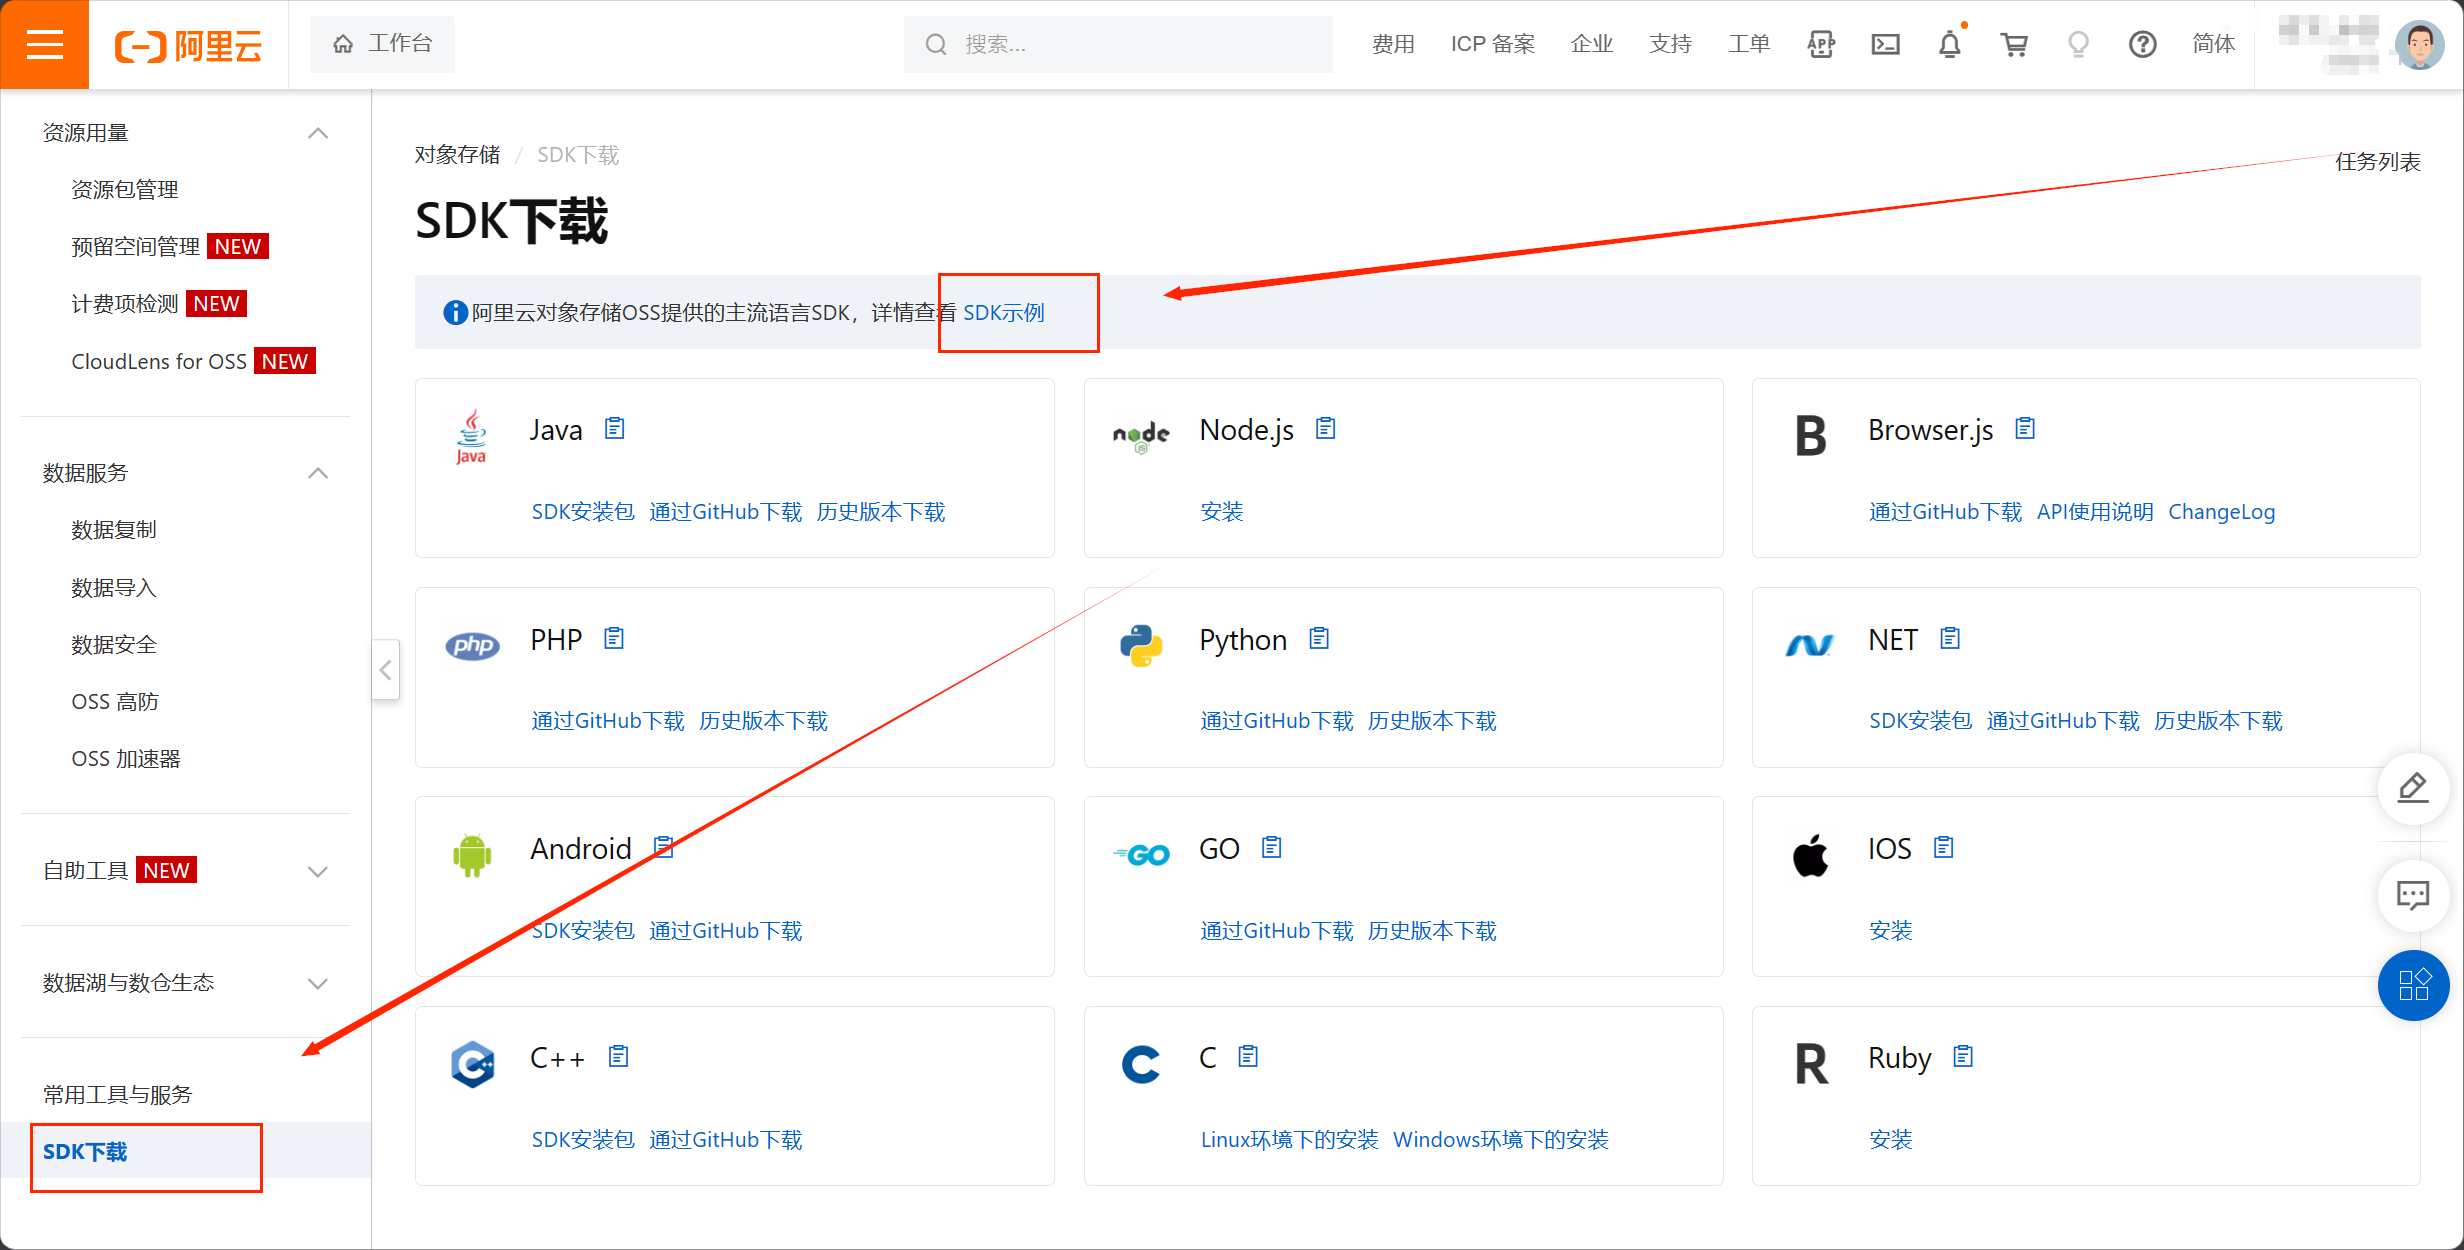Collapse the 数据服务 section
Screen dimensions: 2464x1250
pyautogui.click(x=318, y=473)
